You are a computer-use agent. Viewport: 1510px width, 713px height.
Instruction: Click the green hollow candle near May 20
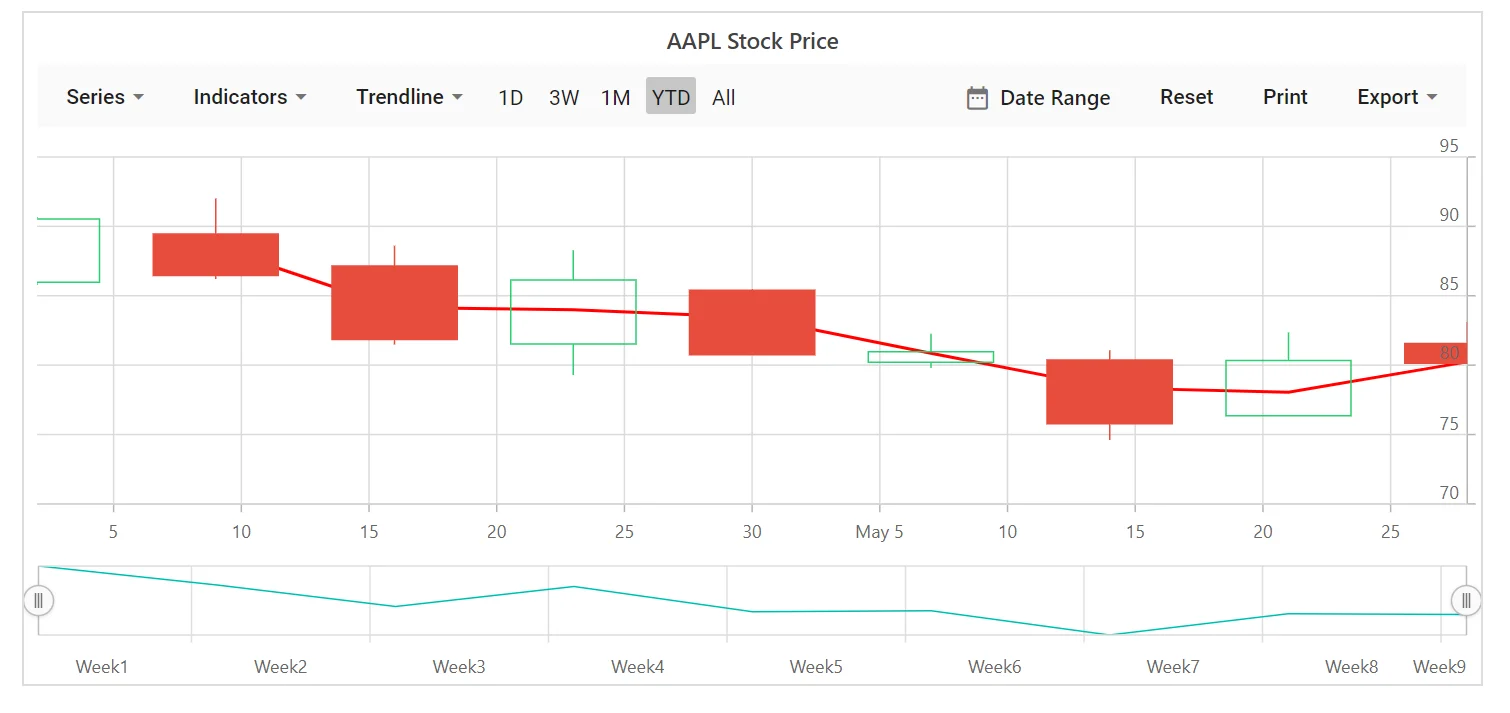pos(1288,388)
